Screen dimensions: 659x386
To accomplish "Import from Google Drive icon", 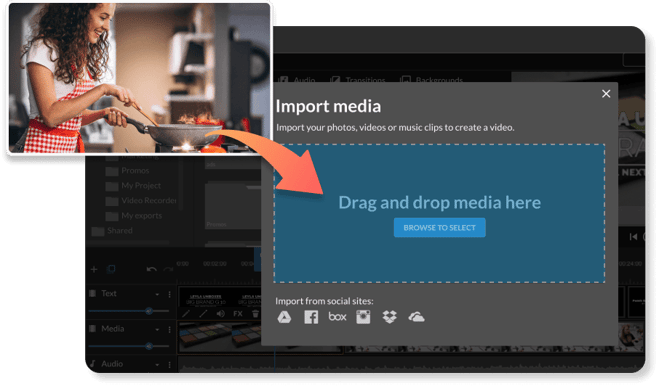I will point(284,317).
